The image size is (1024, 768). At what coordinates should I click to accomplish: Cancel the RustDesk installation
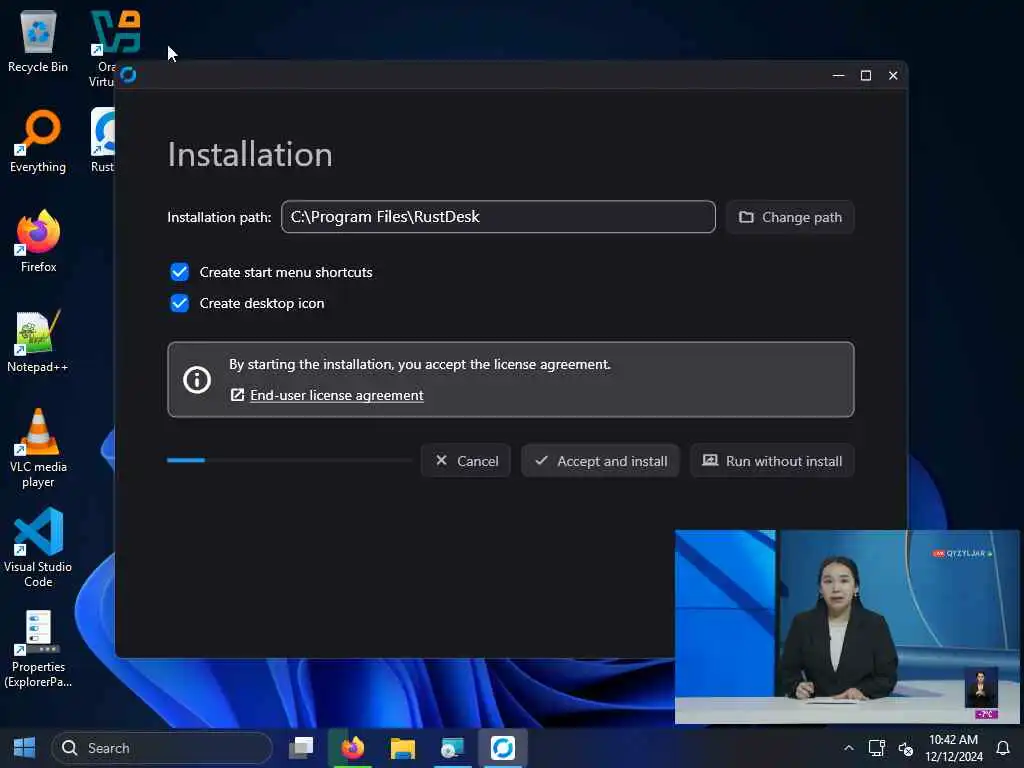[x=466, y=461]
